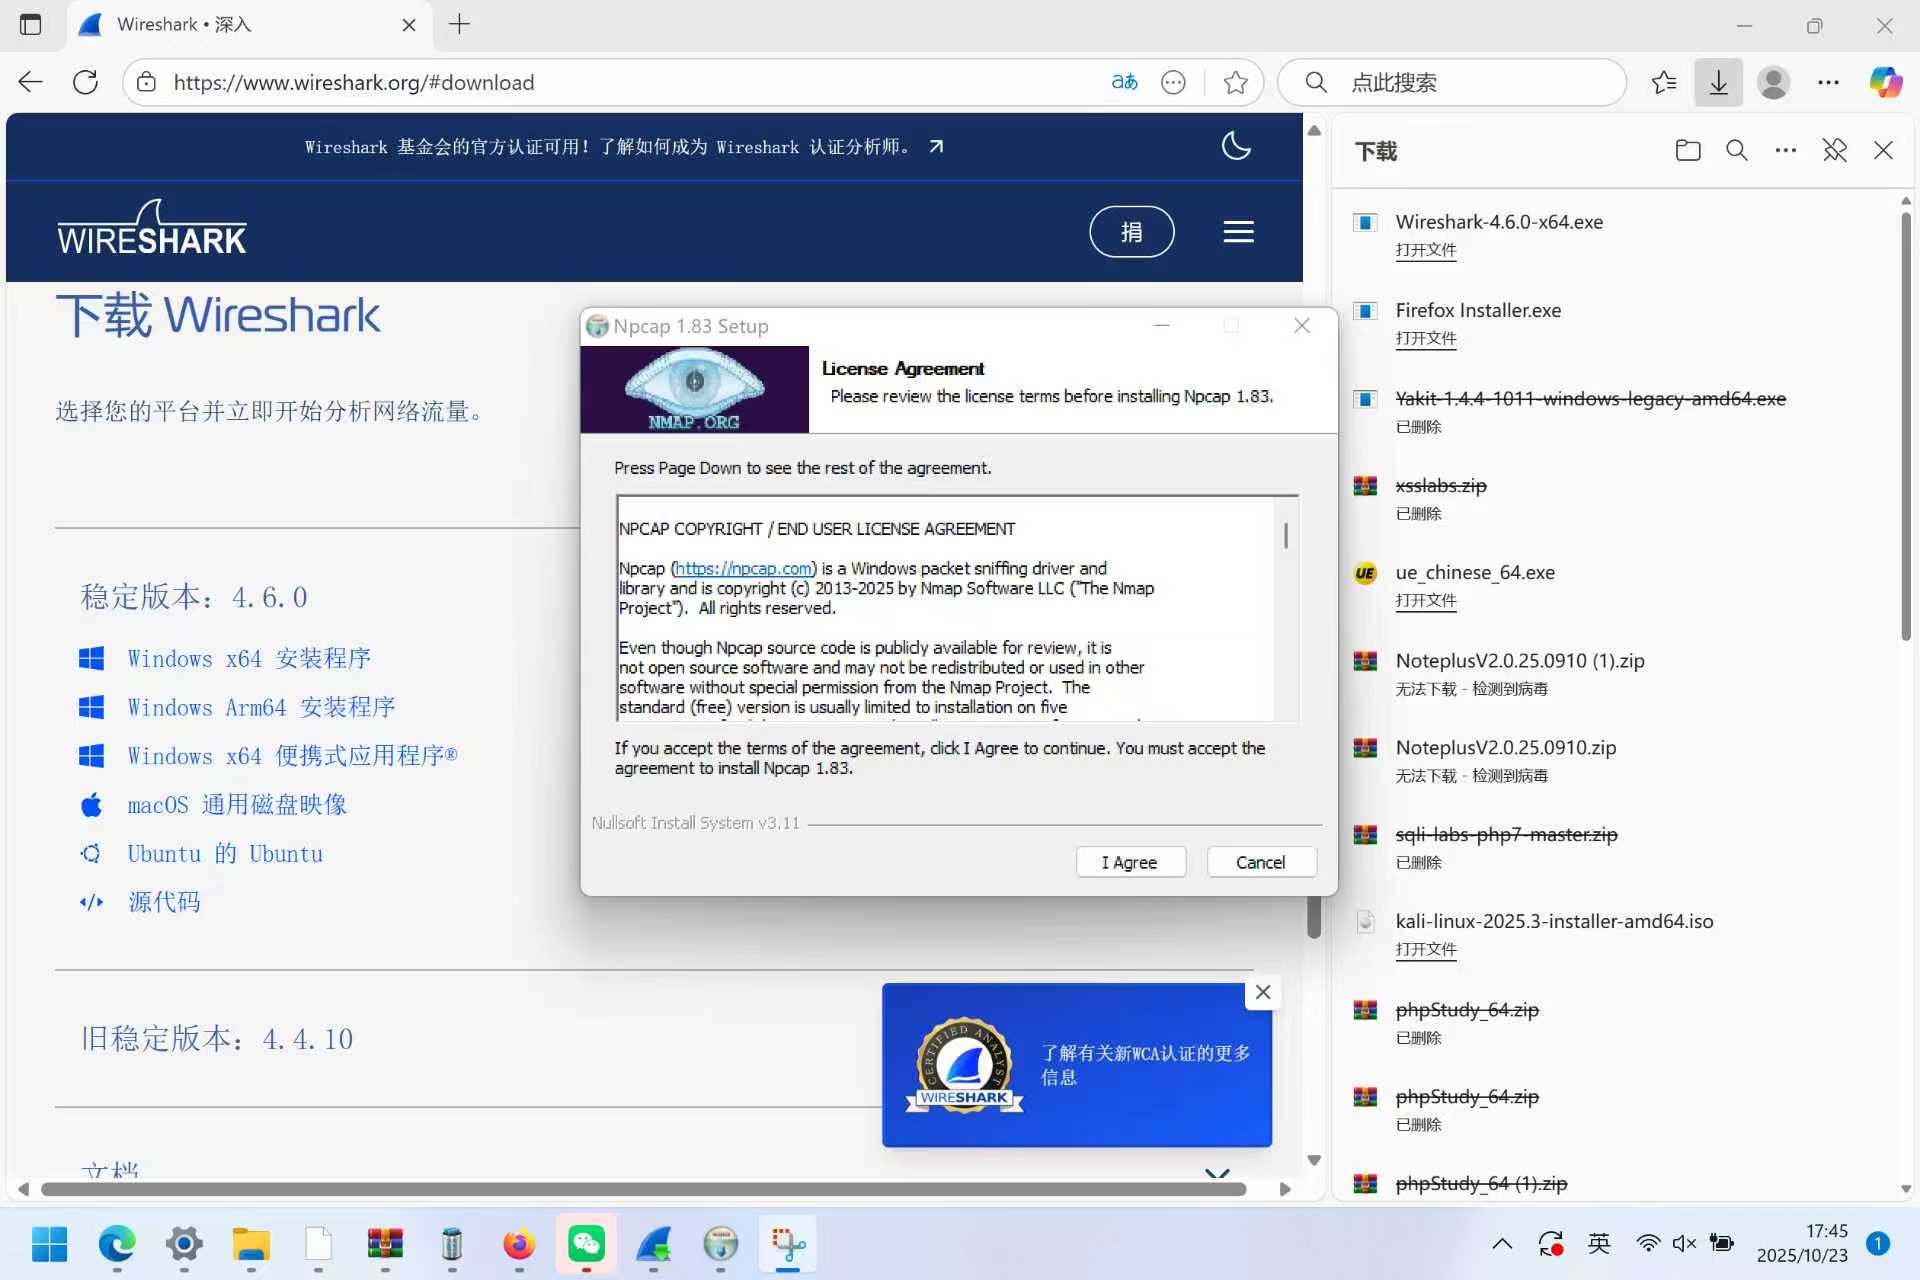Screen dimensions: 1920x1280
Task: Expand the system tray hidden icons chevron
Action: 1502,1244
